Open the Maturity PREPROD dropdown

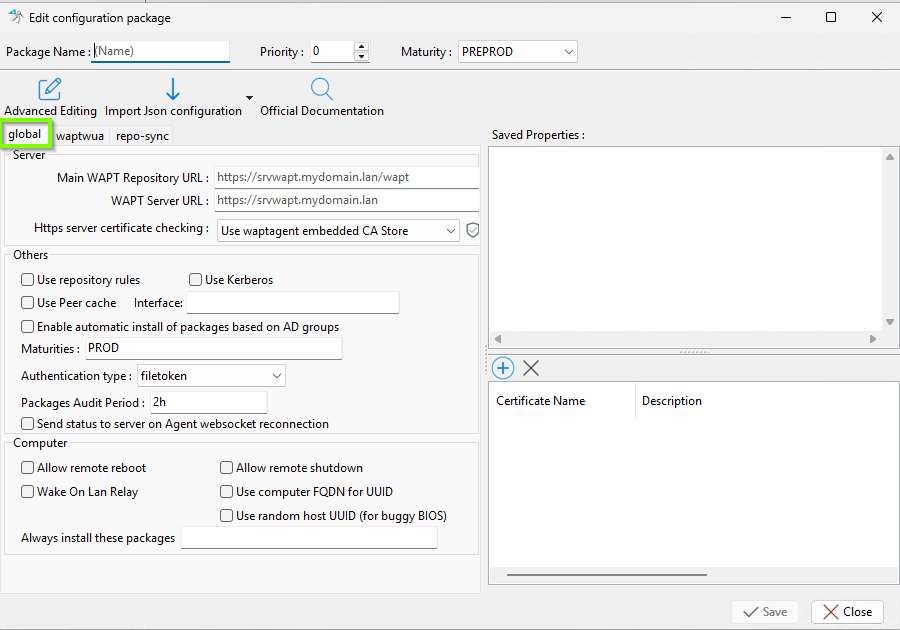pos(517,52)
